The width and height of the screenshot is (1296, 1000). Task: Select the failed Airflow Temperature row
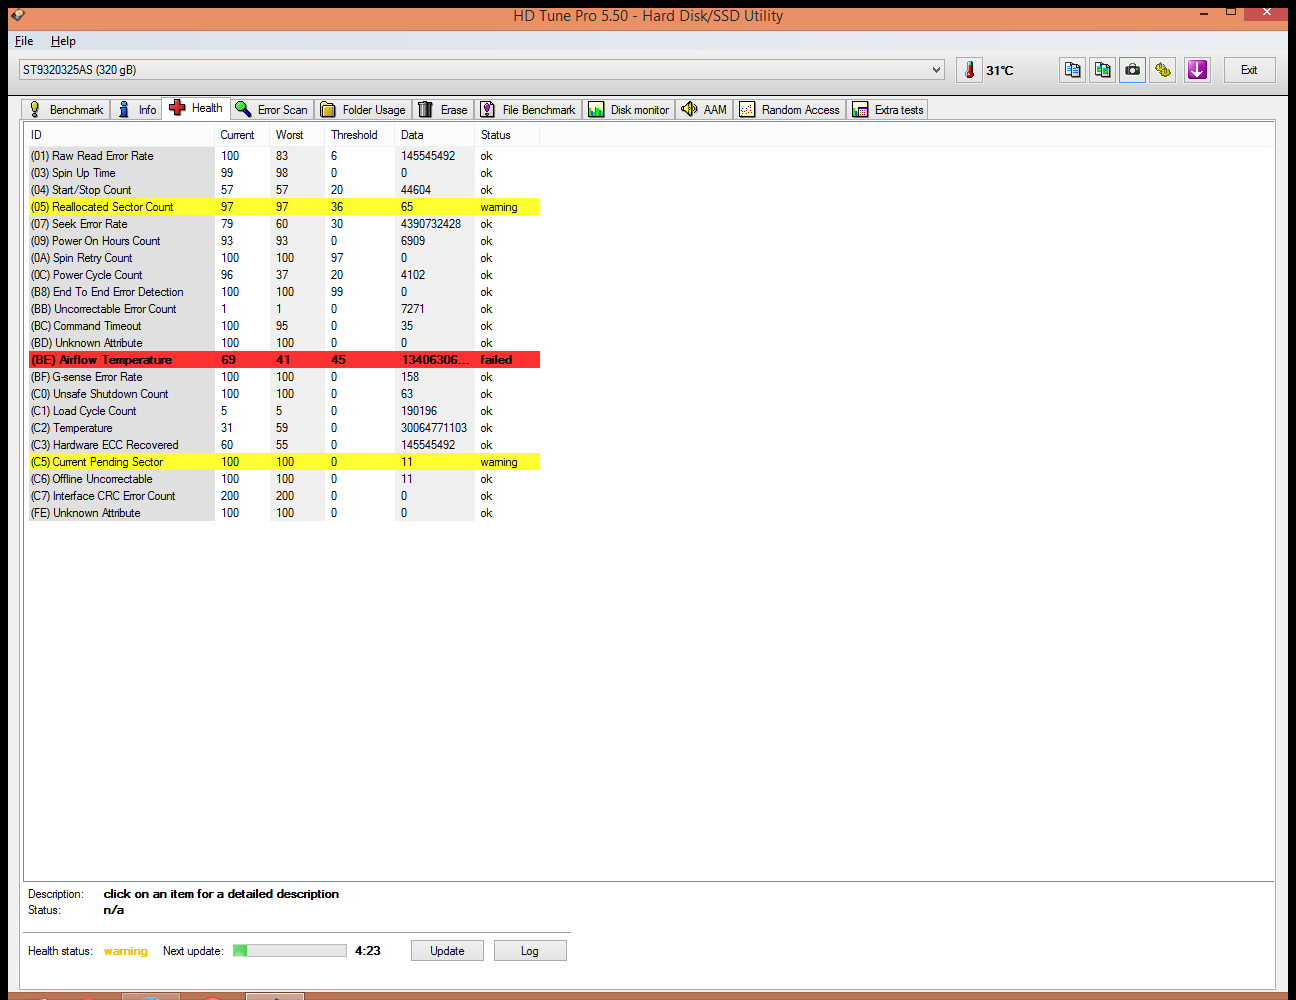[x=284, y=360]
